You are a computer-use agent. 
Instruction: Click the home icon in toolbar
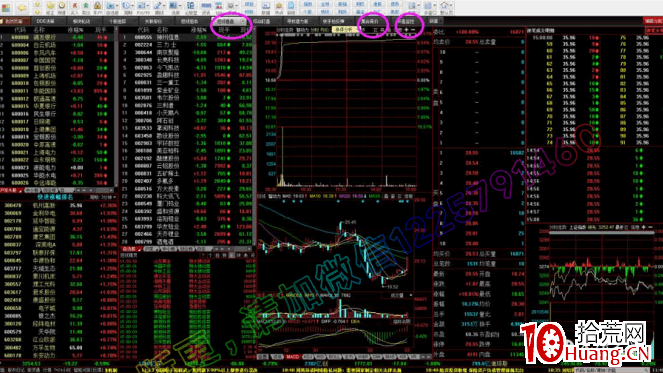coord(444,5)
